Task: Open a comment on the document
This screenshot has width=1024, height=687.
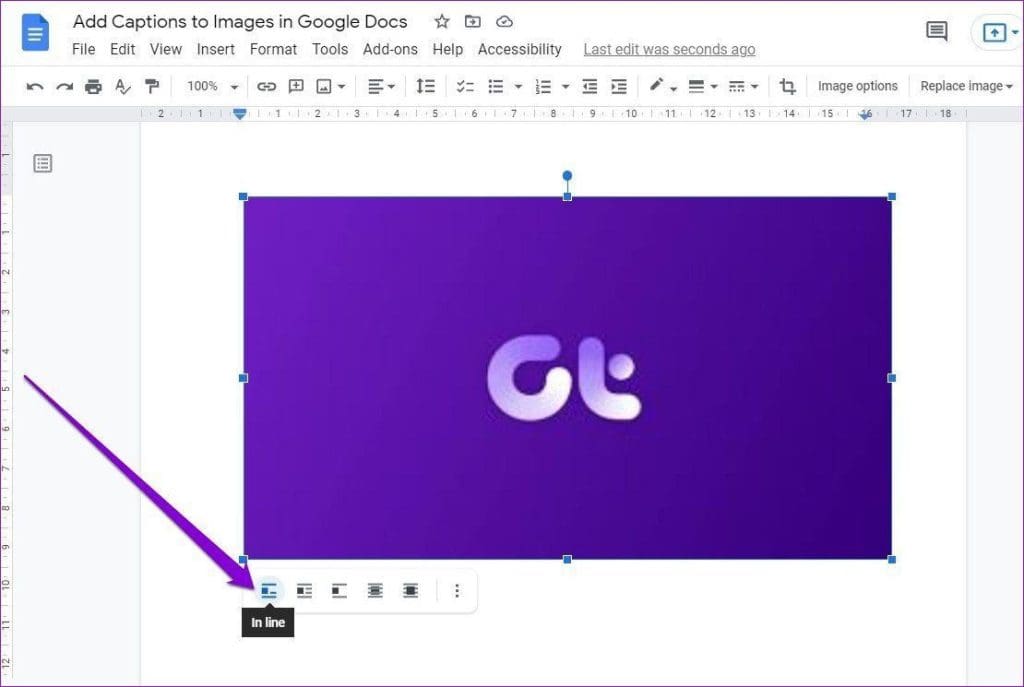Action: click(x=936, y=31)
